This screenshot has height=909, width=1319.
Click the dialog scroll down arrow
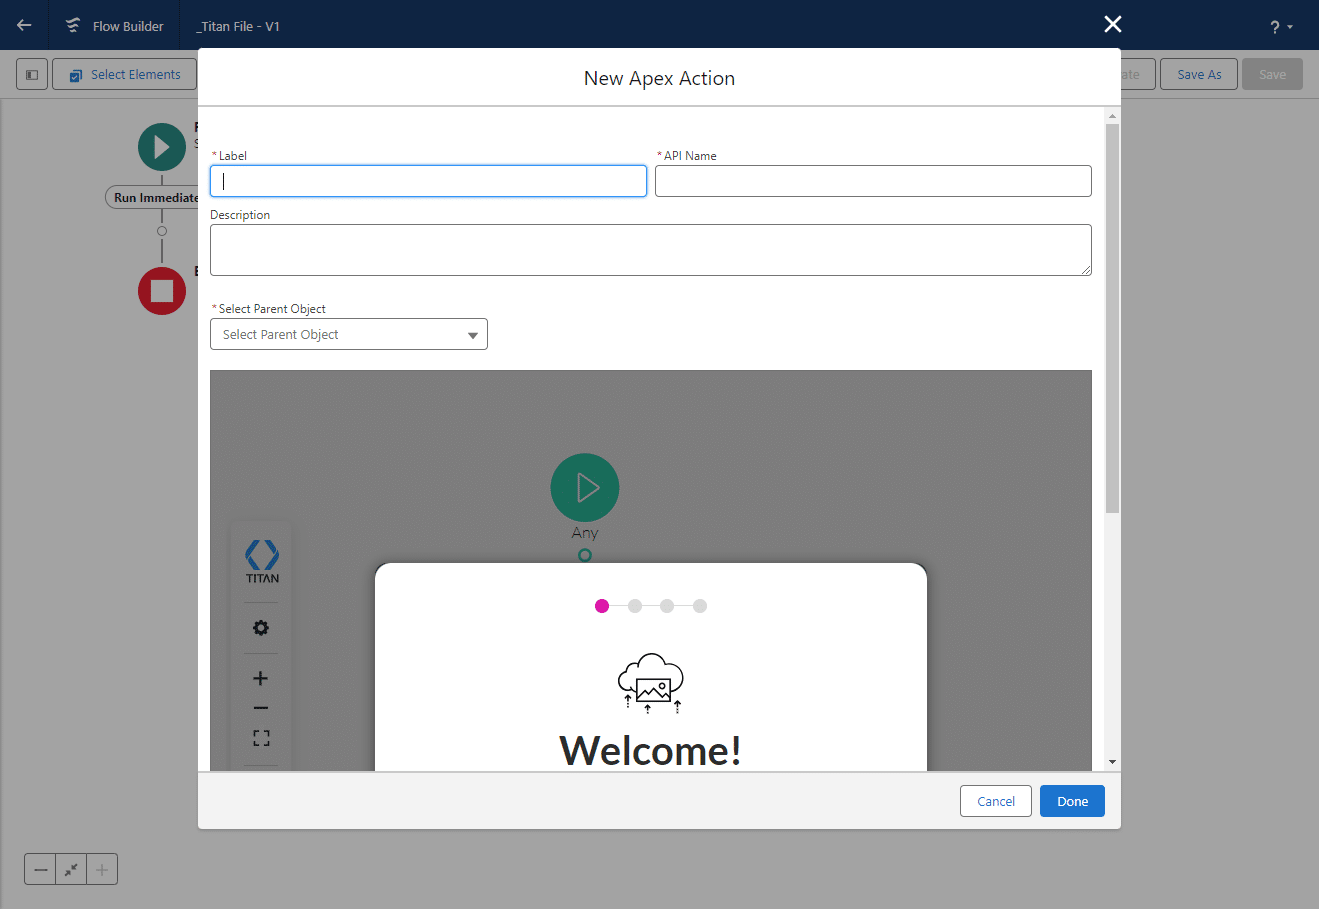click(1112, 762)
